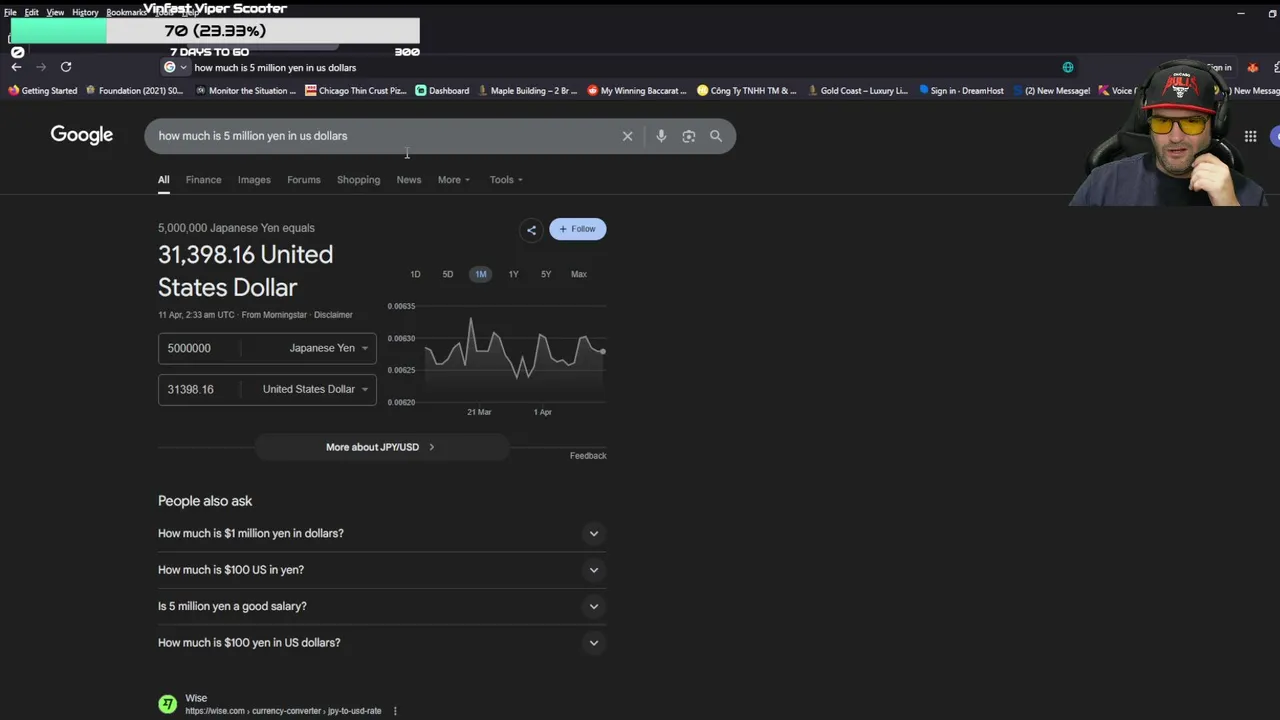Open the Disclaimer link
Viewport: 1280px width, 720px height.
333,315
